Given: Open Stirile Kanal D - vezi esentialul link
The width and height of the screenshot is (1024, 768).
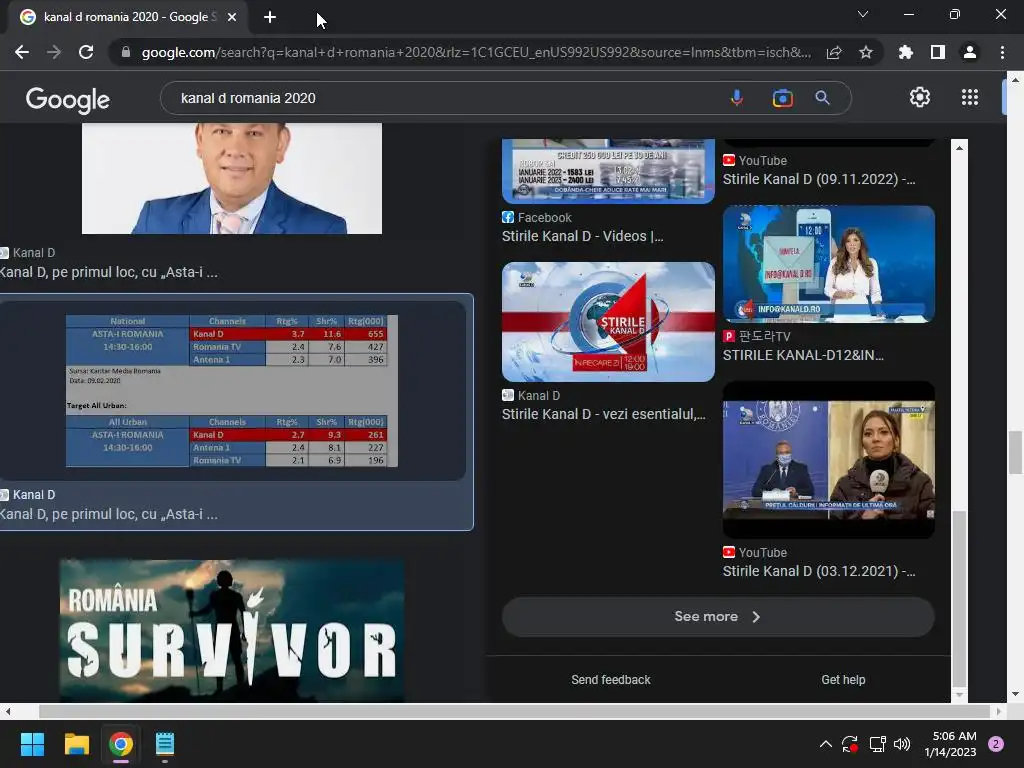Looking at the screenshot, I should click(x=603, y=414).
